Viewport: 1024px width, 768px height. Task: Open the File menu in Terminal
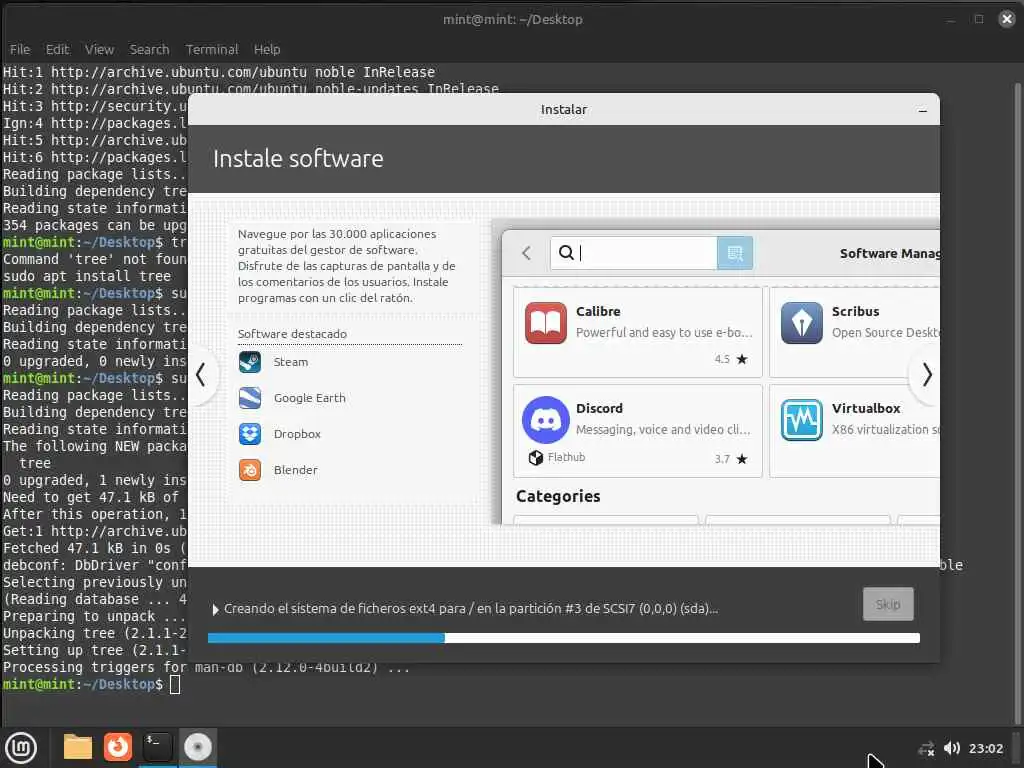click(20, 50)
